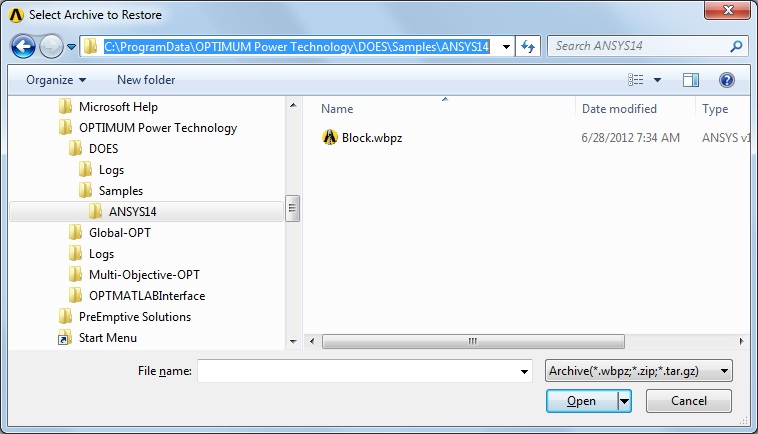Open recent locations dropdown beside Forward arrow
The height and width of the screenshot is (434, 758).
point(71,47)
